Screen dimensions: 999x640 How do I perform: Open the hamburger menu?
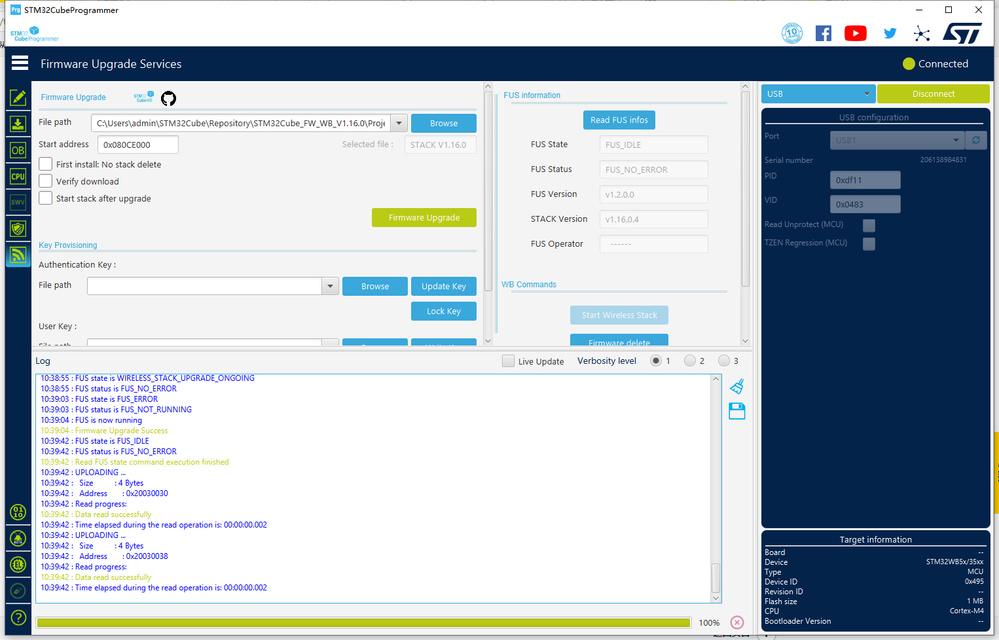click(20, 63)
